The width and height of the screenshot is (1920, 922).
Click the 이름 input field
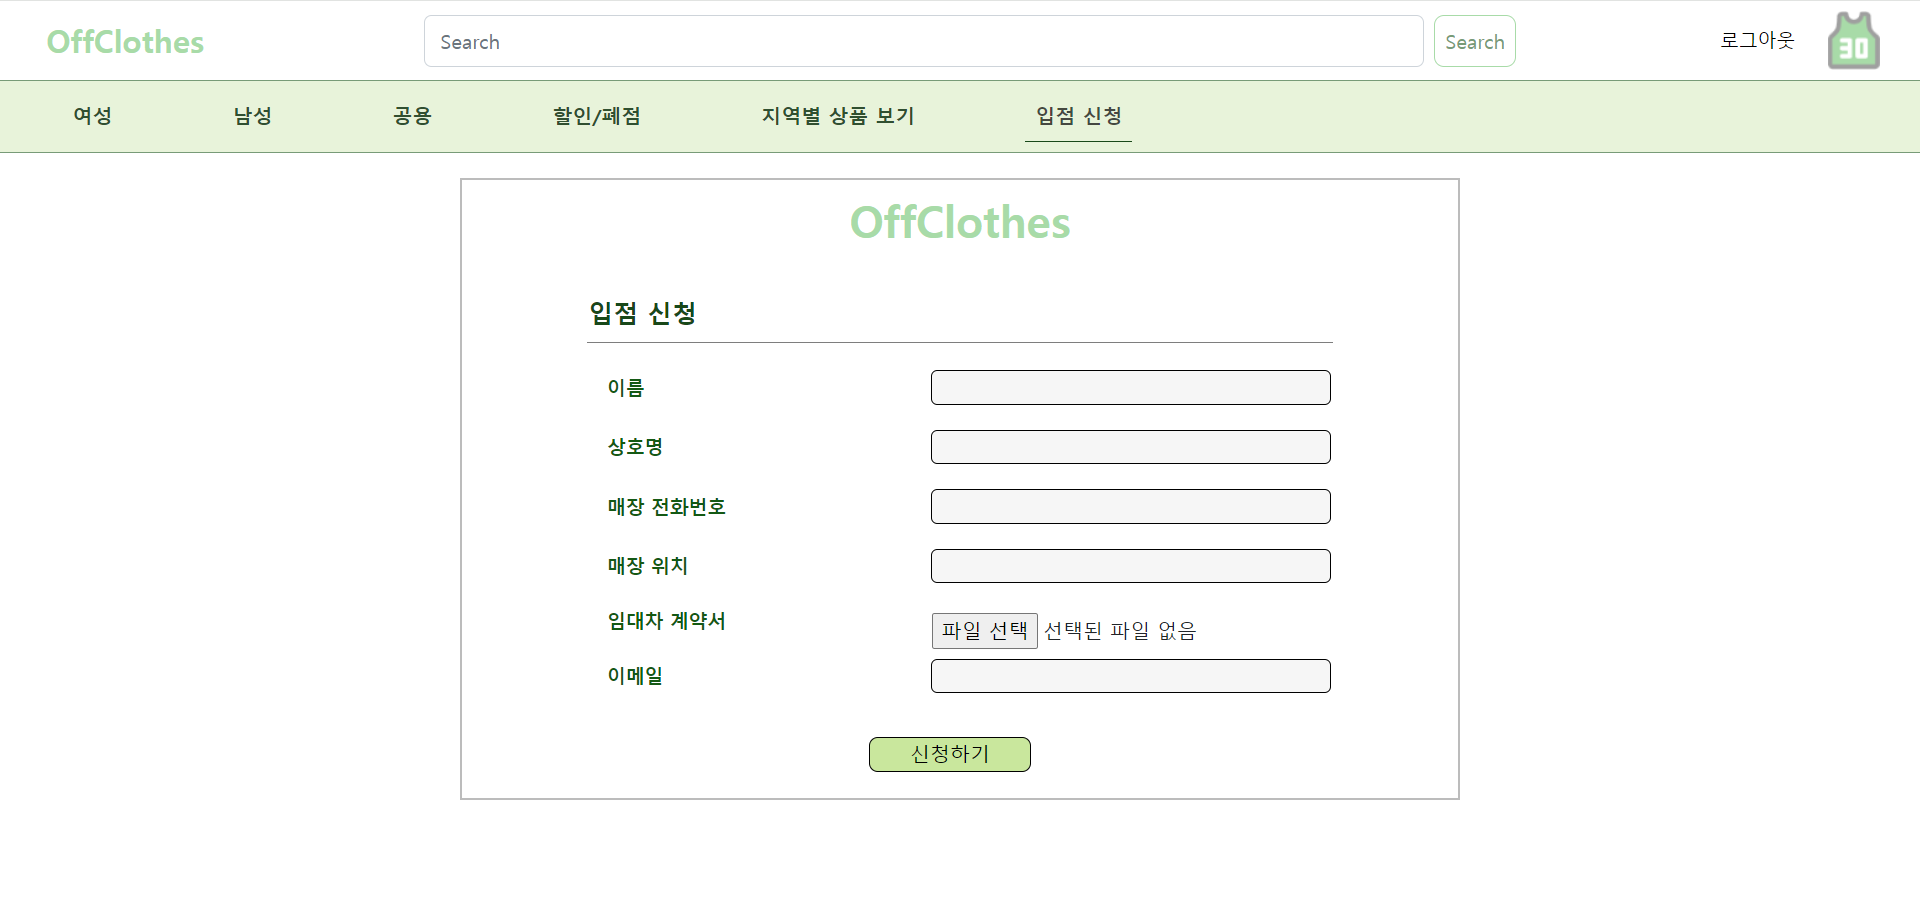(1130, 387)
